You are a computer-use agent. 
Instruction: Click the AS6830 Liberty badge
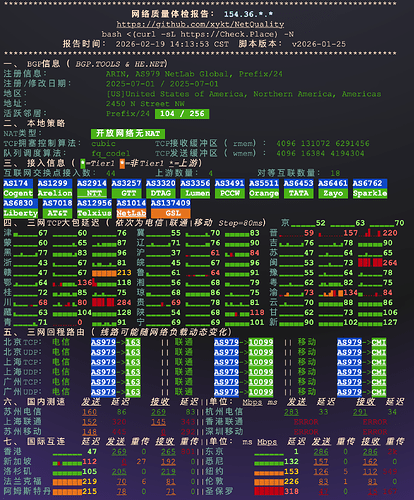21,208
